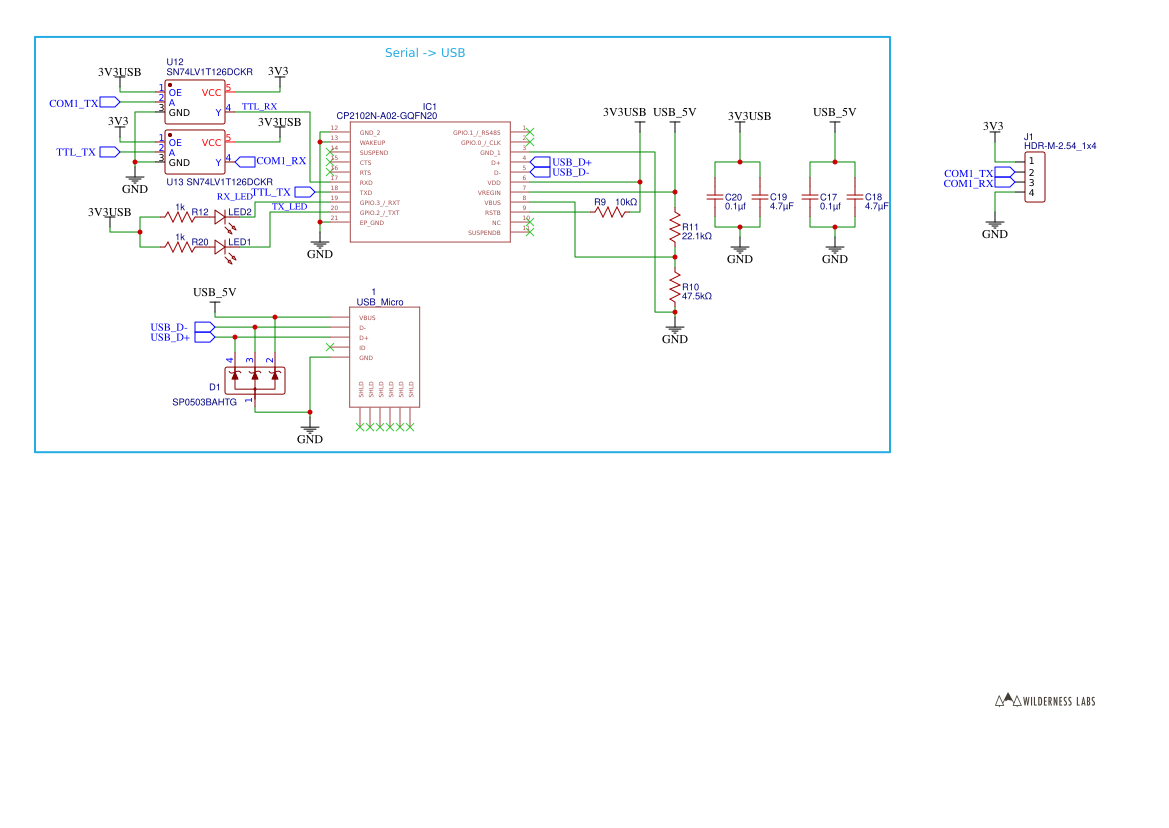Select the USB_Micro connector symbol
Viewport: 1169px width, 828px height.
(x=385, y=355)
